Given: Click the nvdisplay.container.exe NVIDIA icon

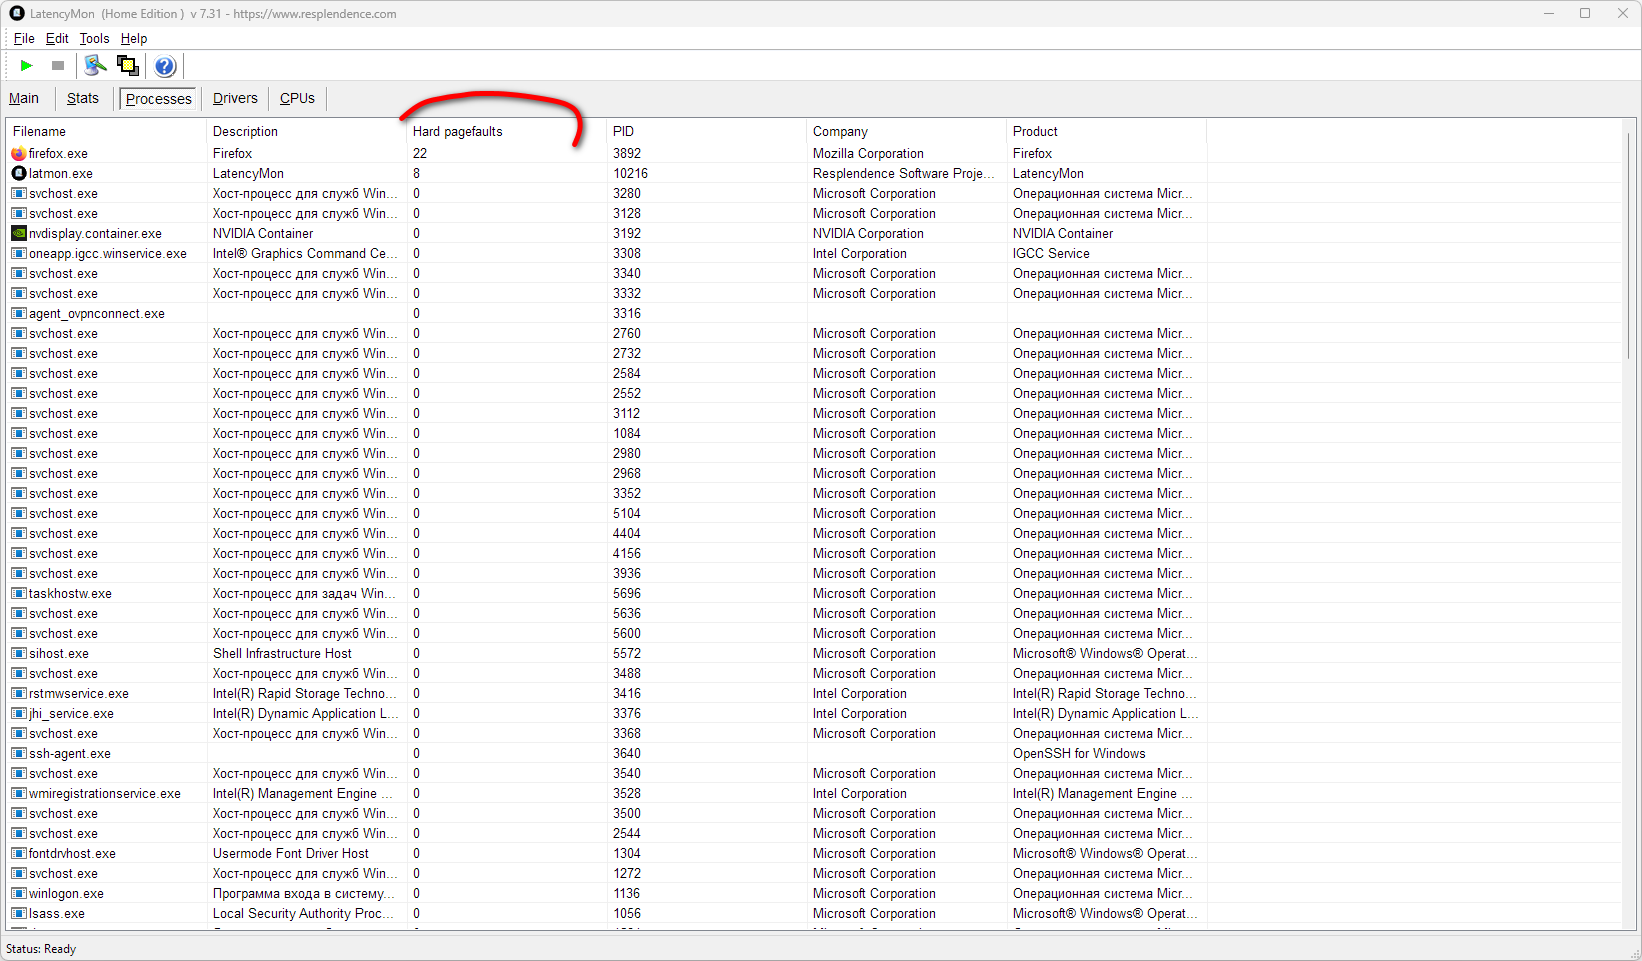Looking at the screenshot, I should 19,234.
